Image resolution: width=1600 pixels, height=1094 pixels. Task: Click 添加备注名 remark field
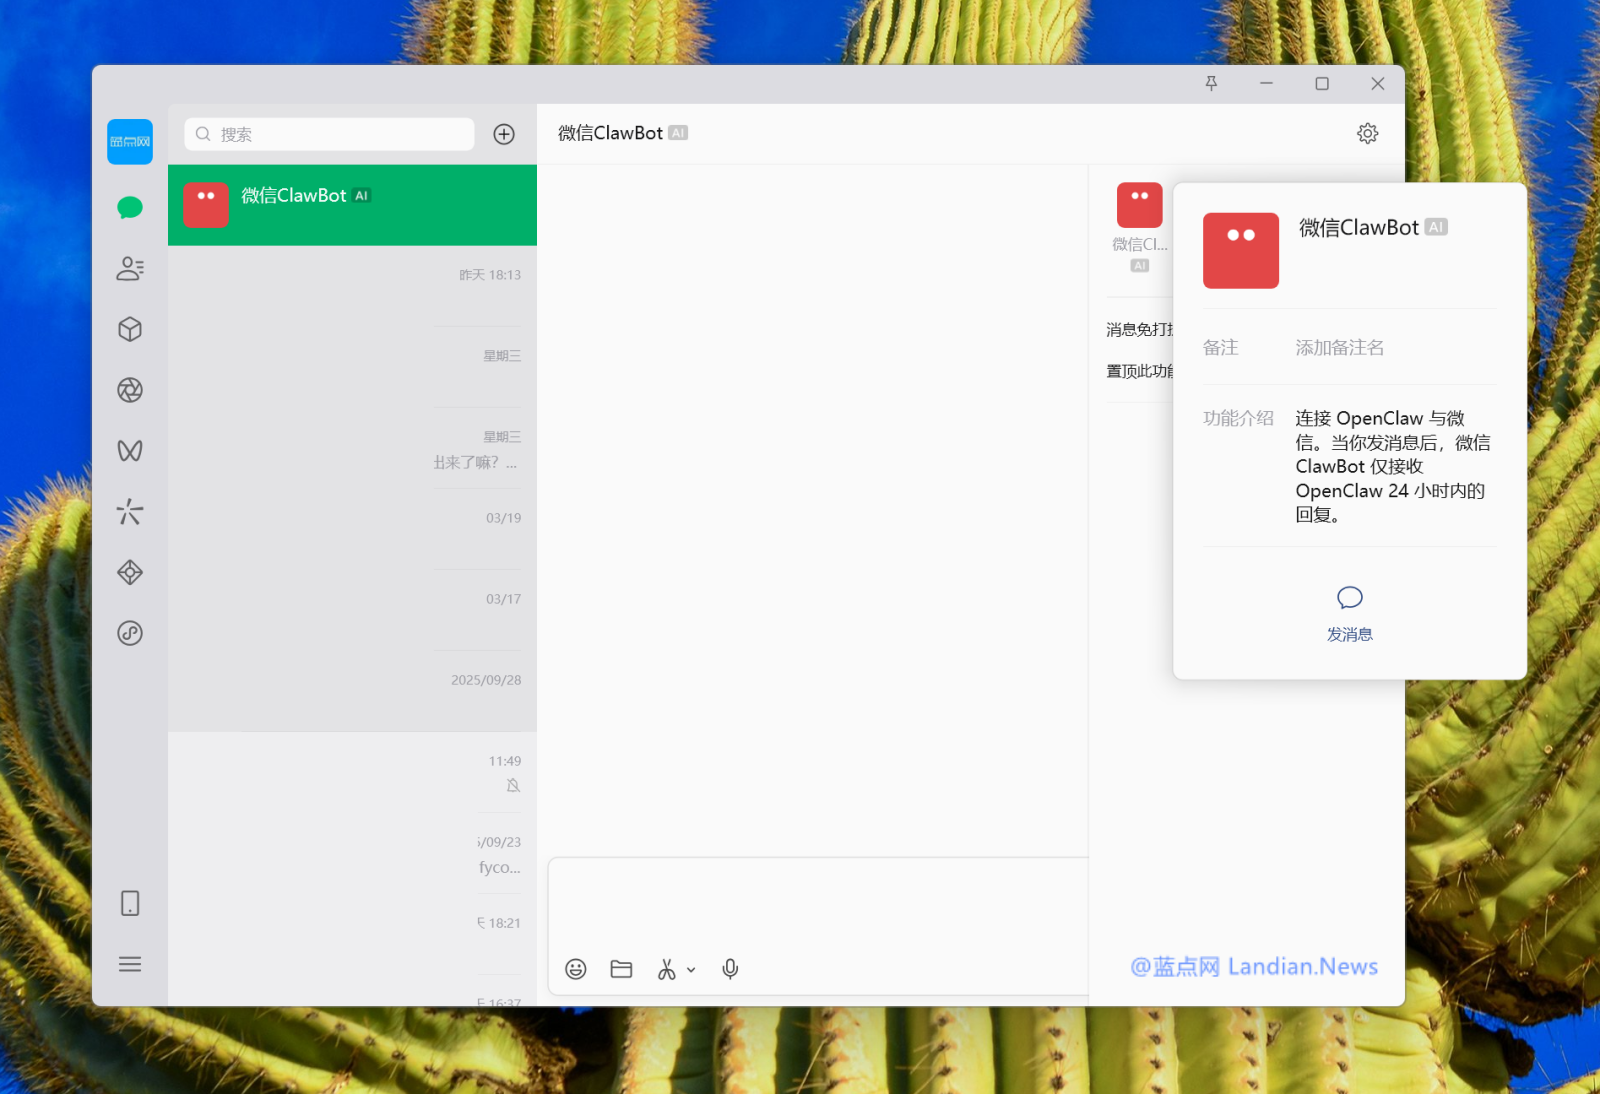tap(1339, 348)
